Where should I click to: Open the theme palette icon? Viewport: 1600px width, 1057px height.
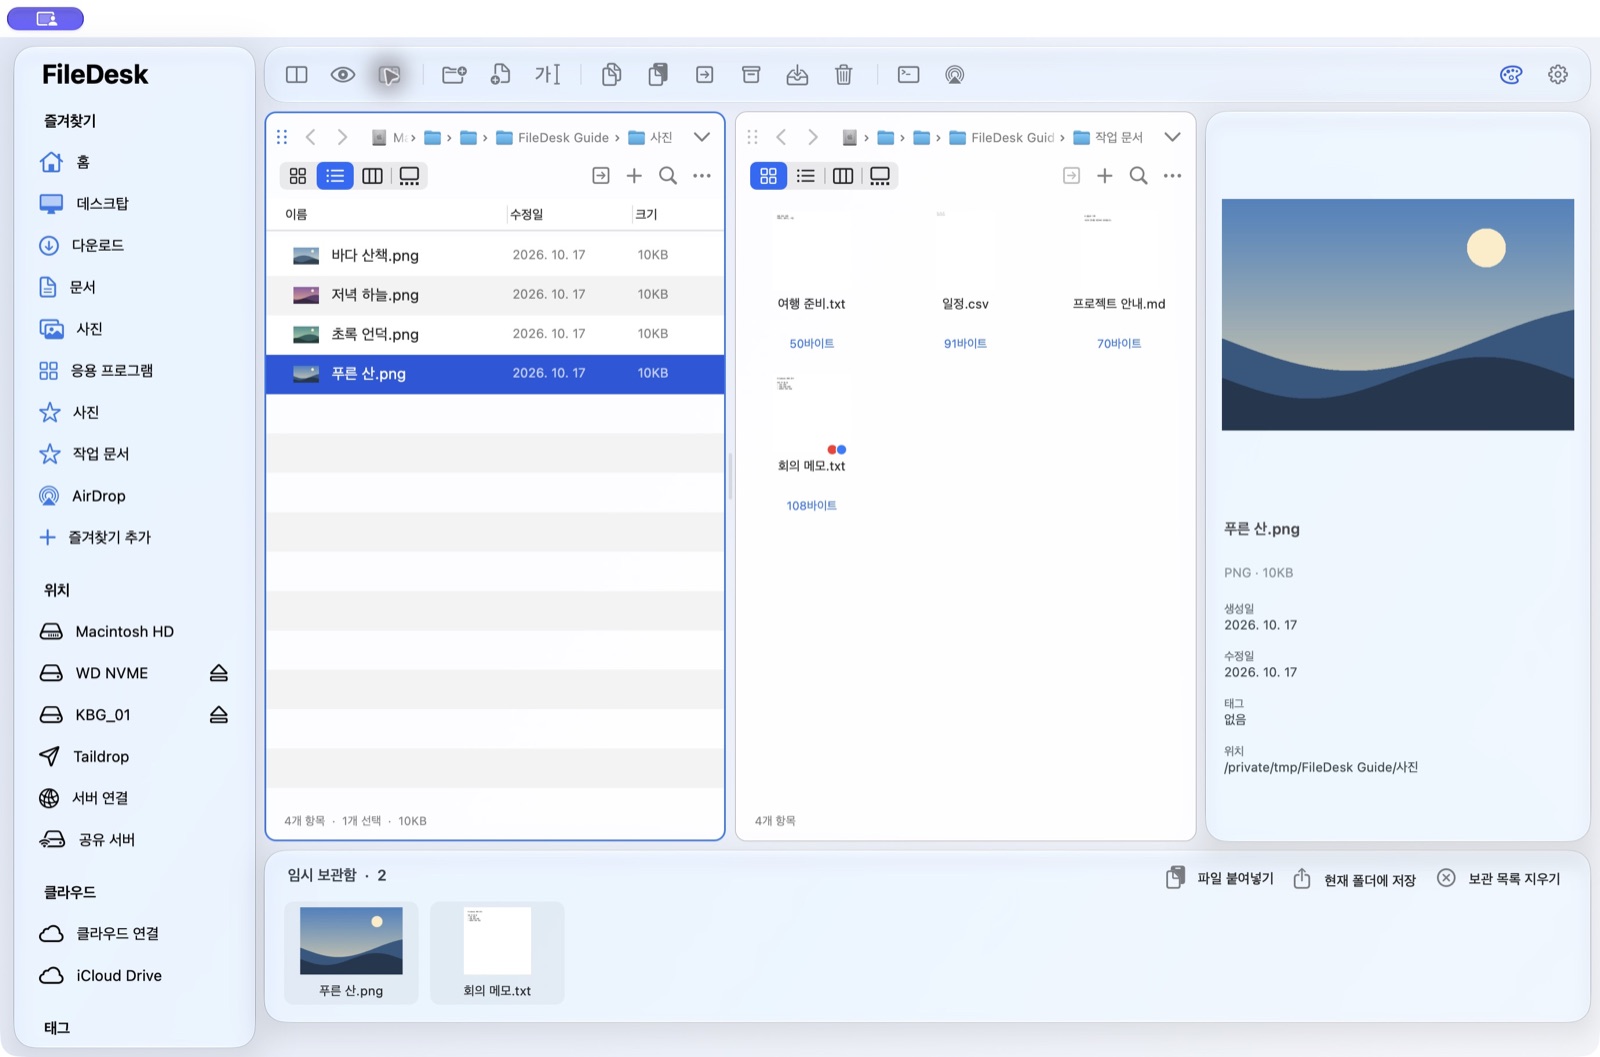pyautogui.click(x=1511, y=75)
